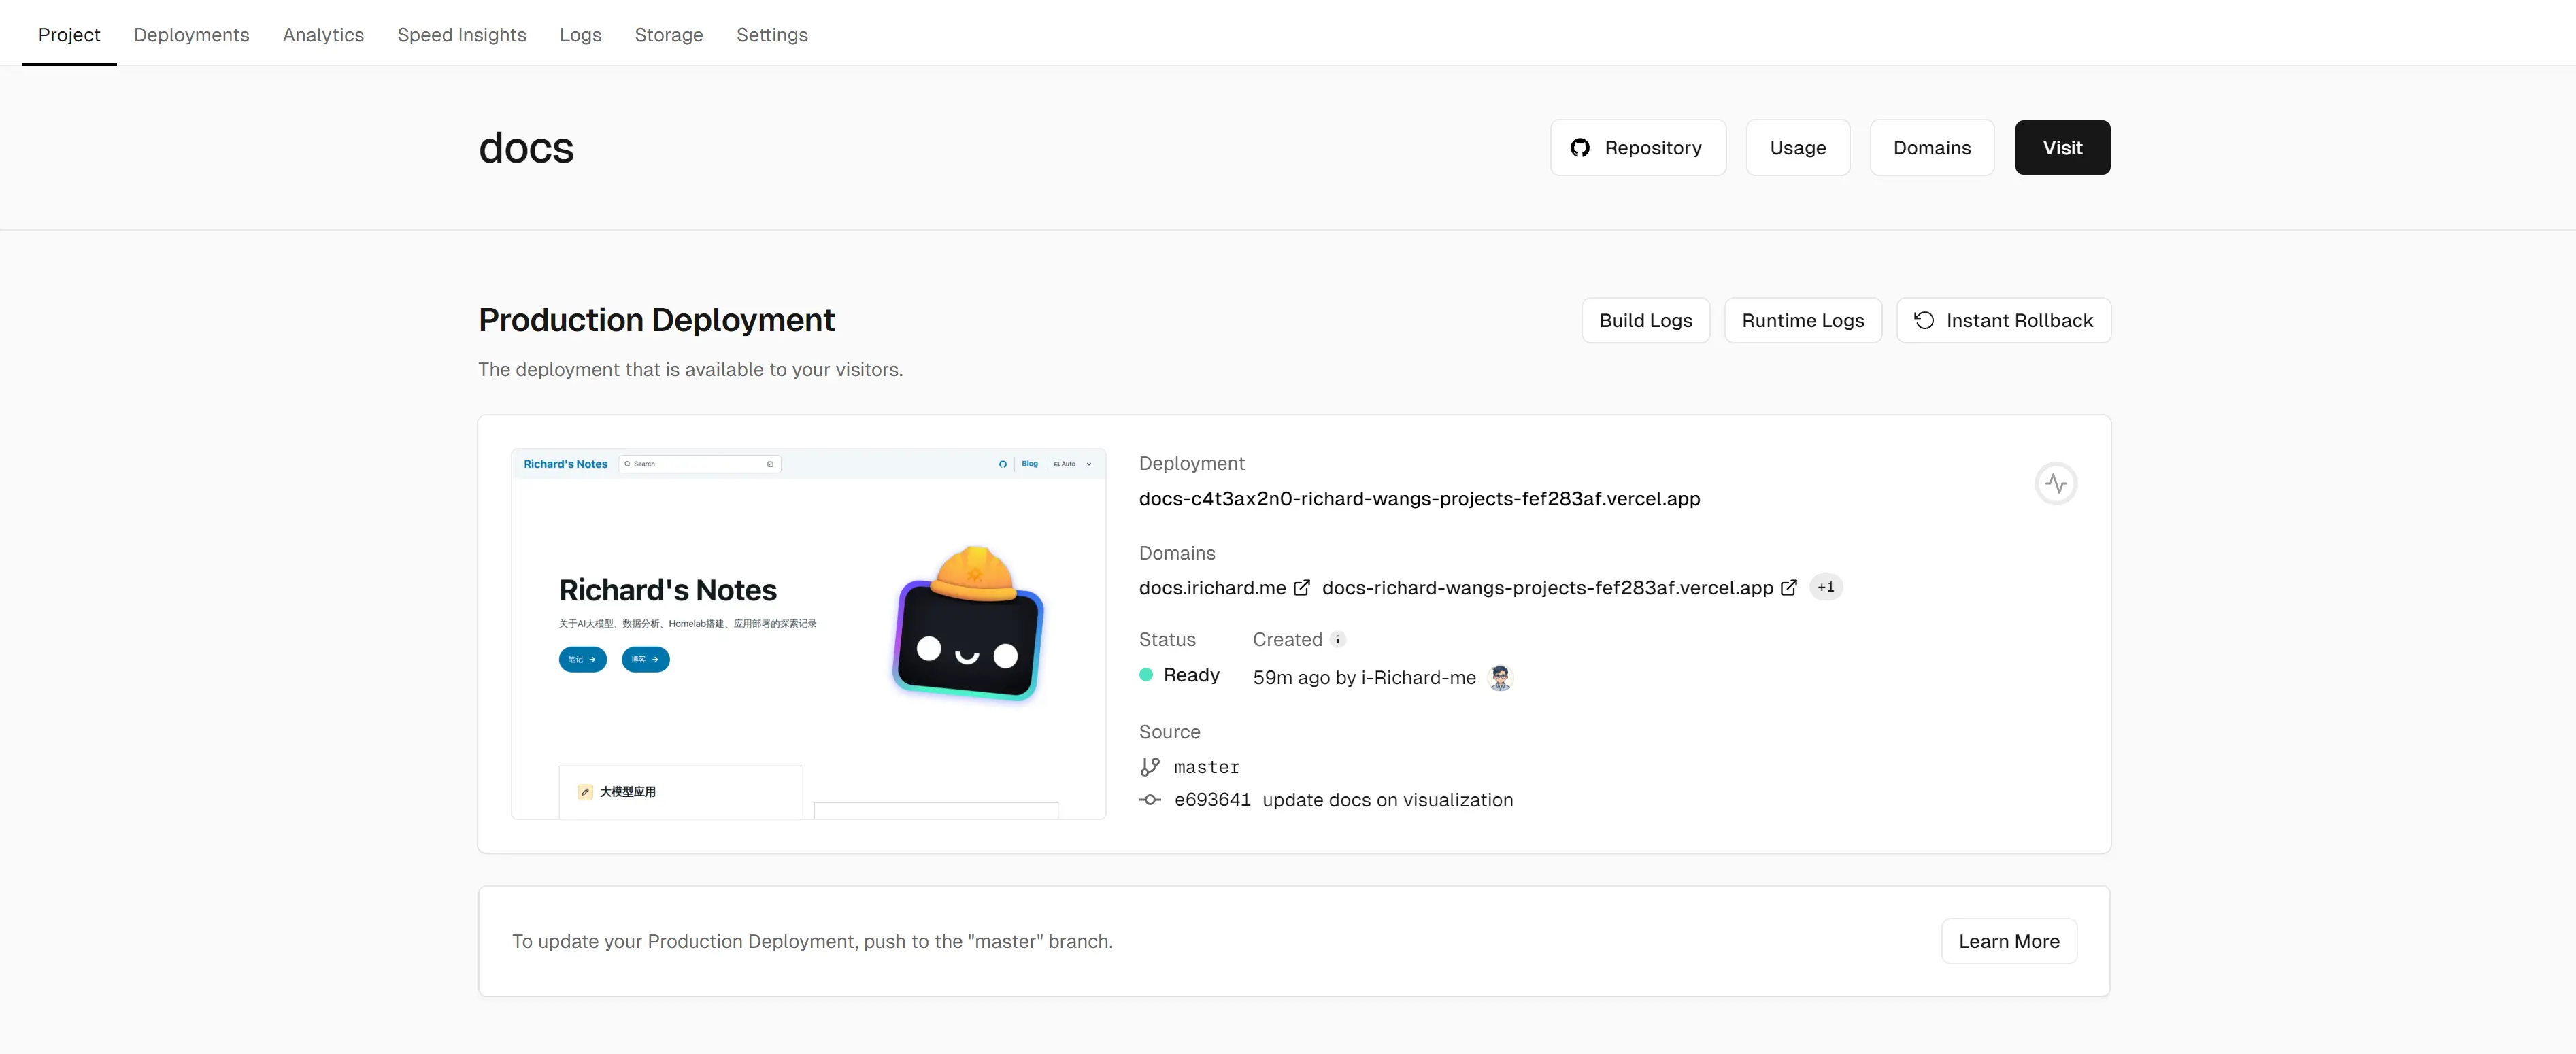This screenshot has width=2576, height=1054.
Task: Select the Storage tab
Action: 669,35
